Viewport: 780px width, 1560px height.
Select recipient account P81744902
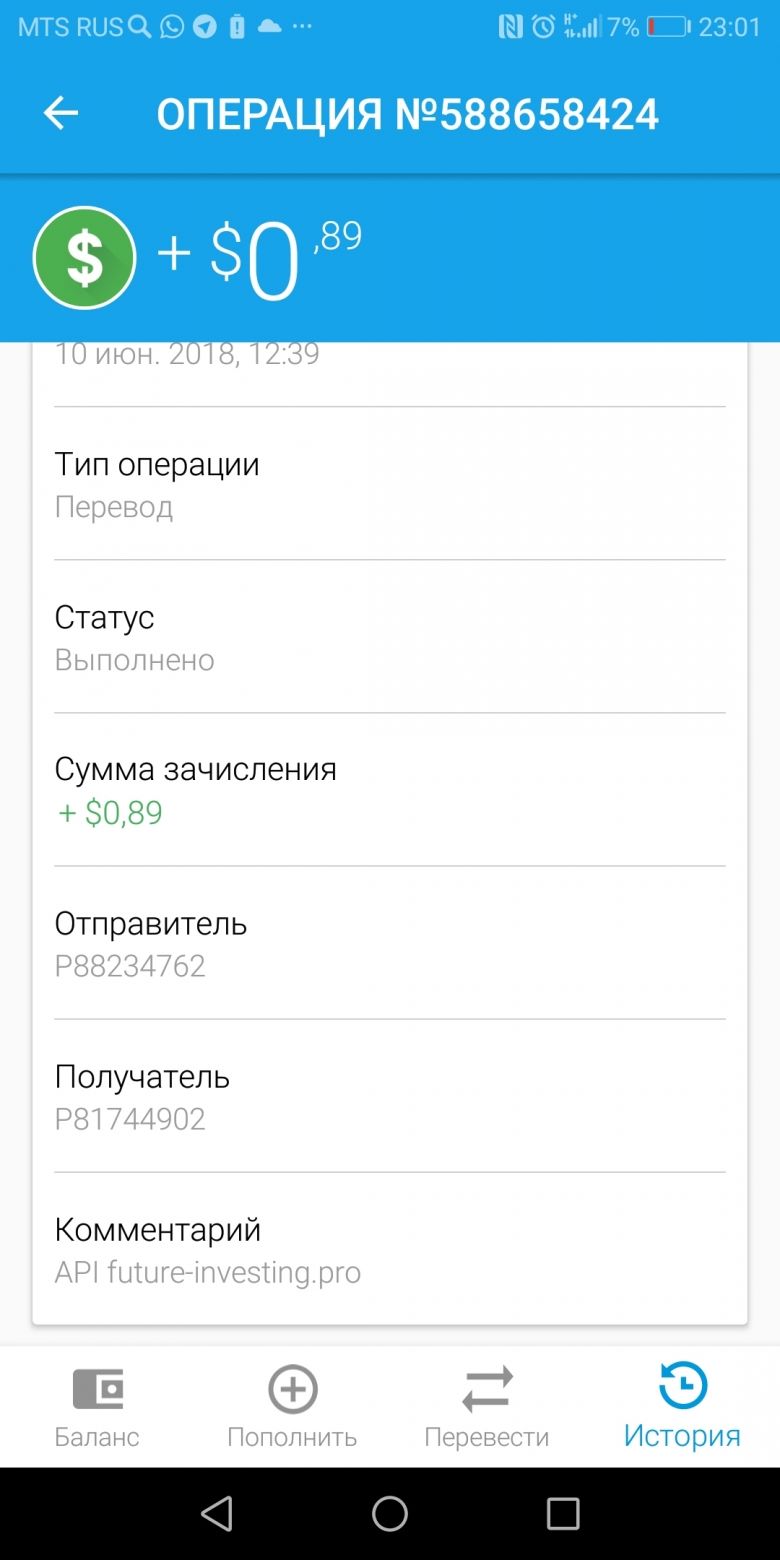click(130, 1119)
